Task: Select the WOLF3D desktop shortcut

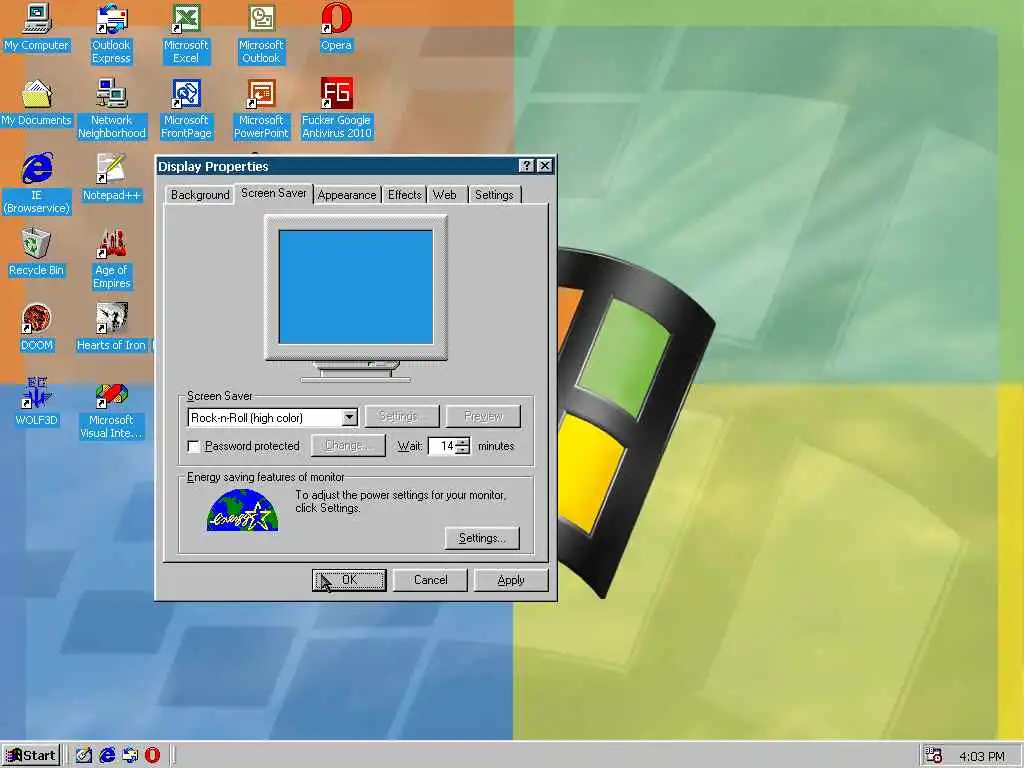Action: pos(36,402)
